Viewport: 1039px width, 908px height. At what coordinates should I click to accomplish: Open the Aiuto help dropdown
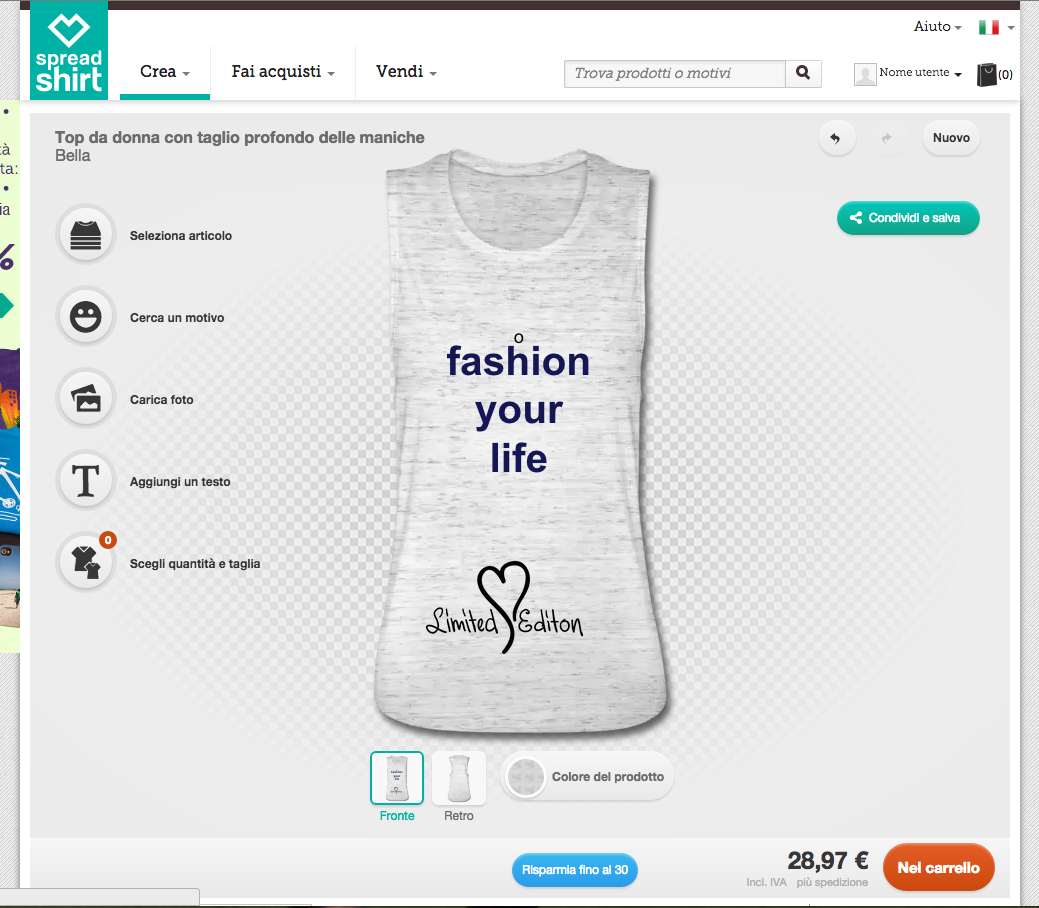point(937,27)
